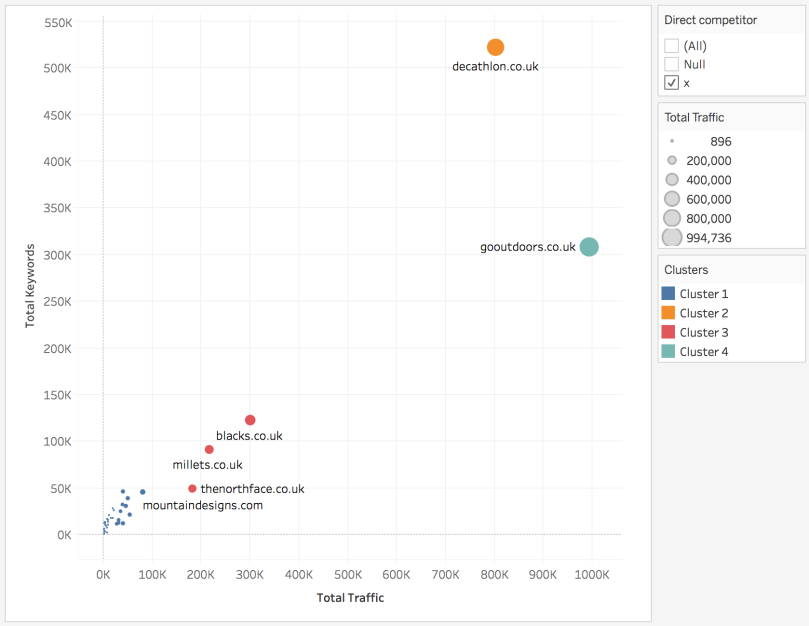Click the thenorthface.co.uk label
The image size is (809, 626).
[252, 489]
